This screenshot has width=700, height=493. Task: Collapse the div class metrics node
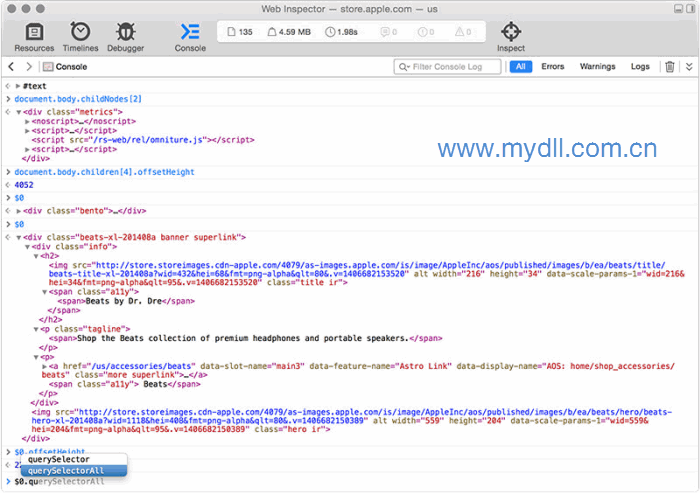tap(19, 112)
